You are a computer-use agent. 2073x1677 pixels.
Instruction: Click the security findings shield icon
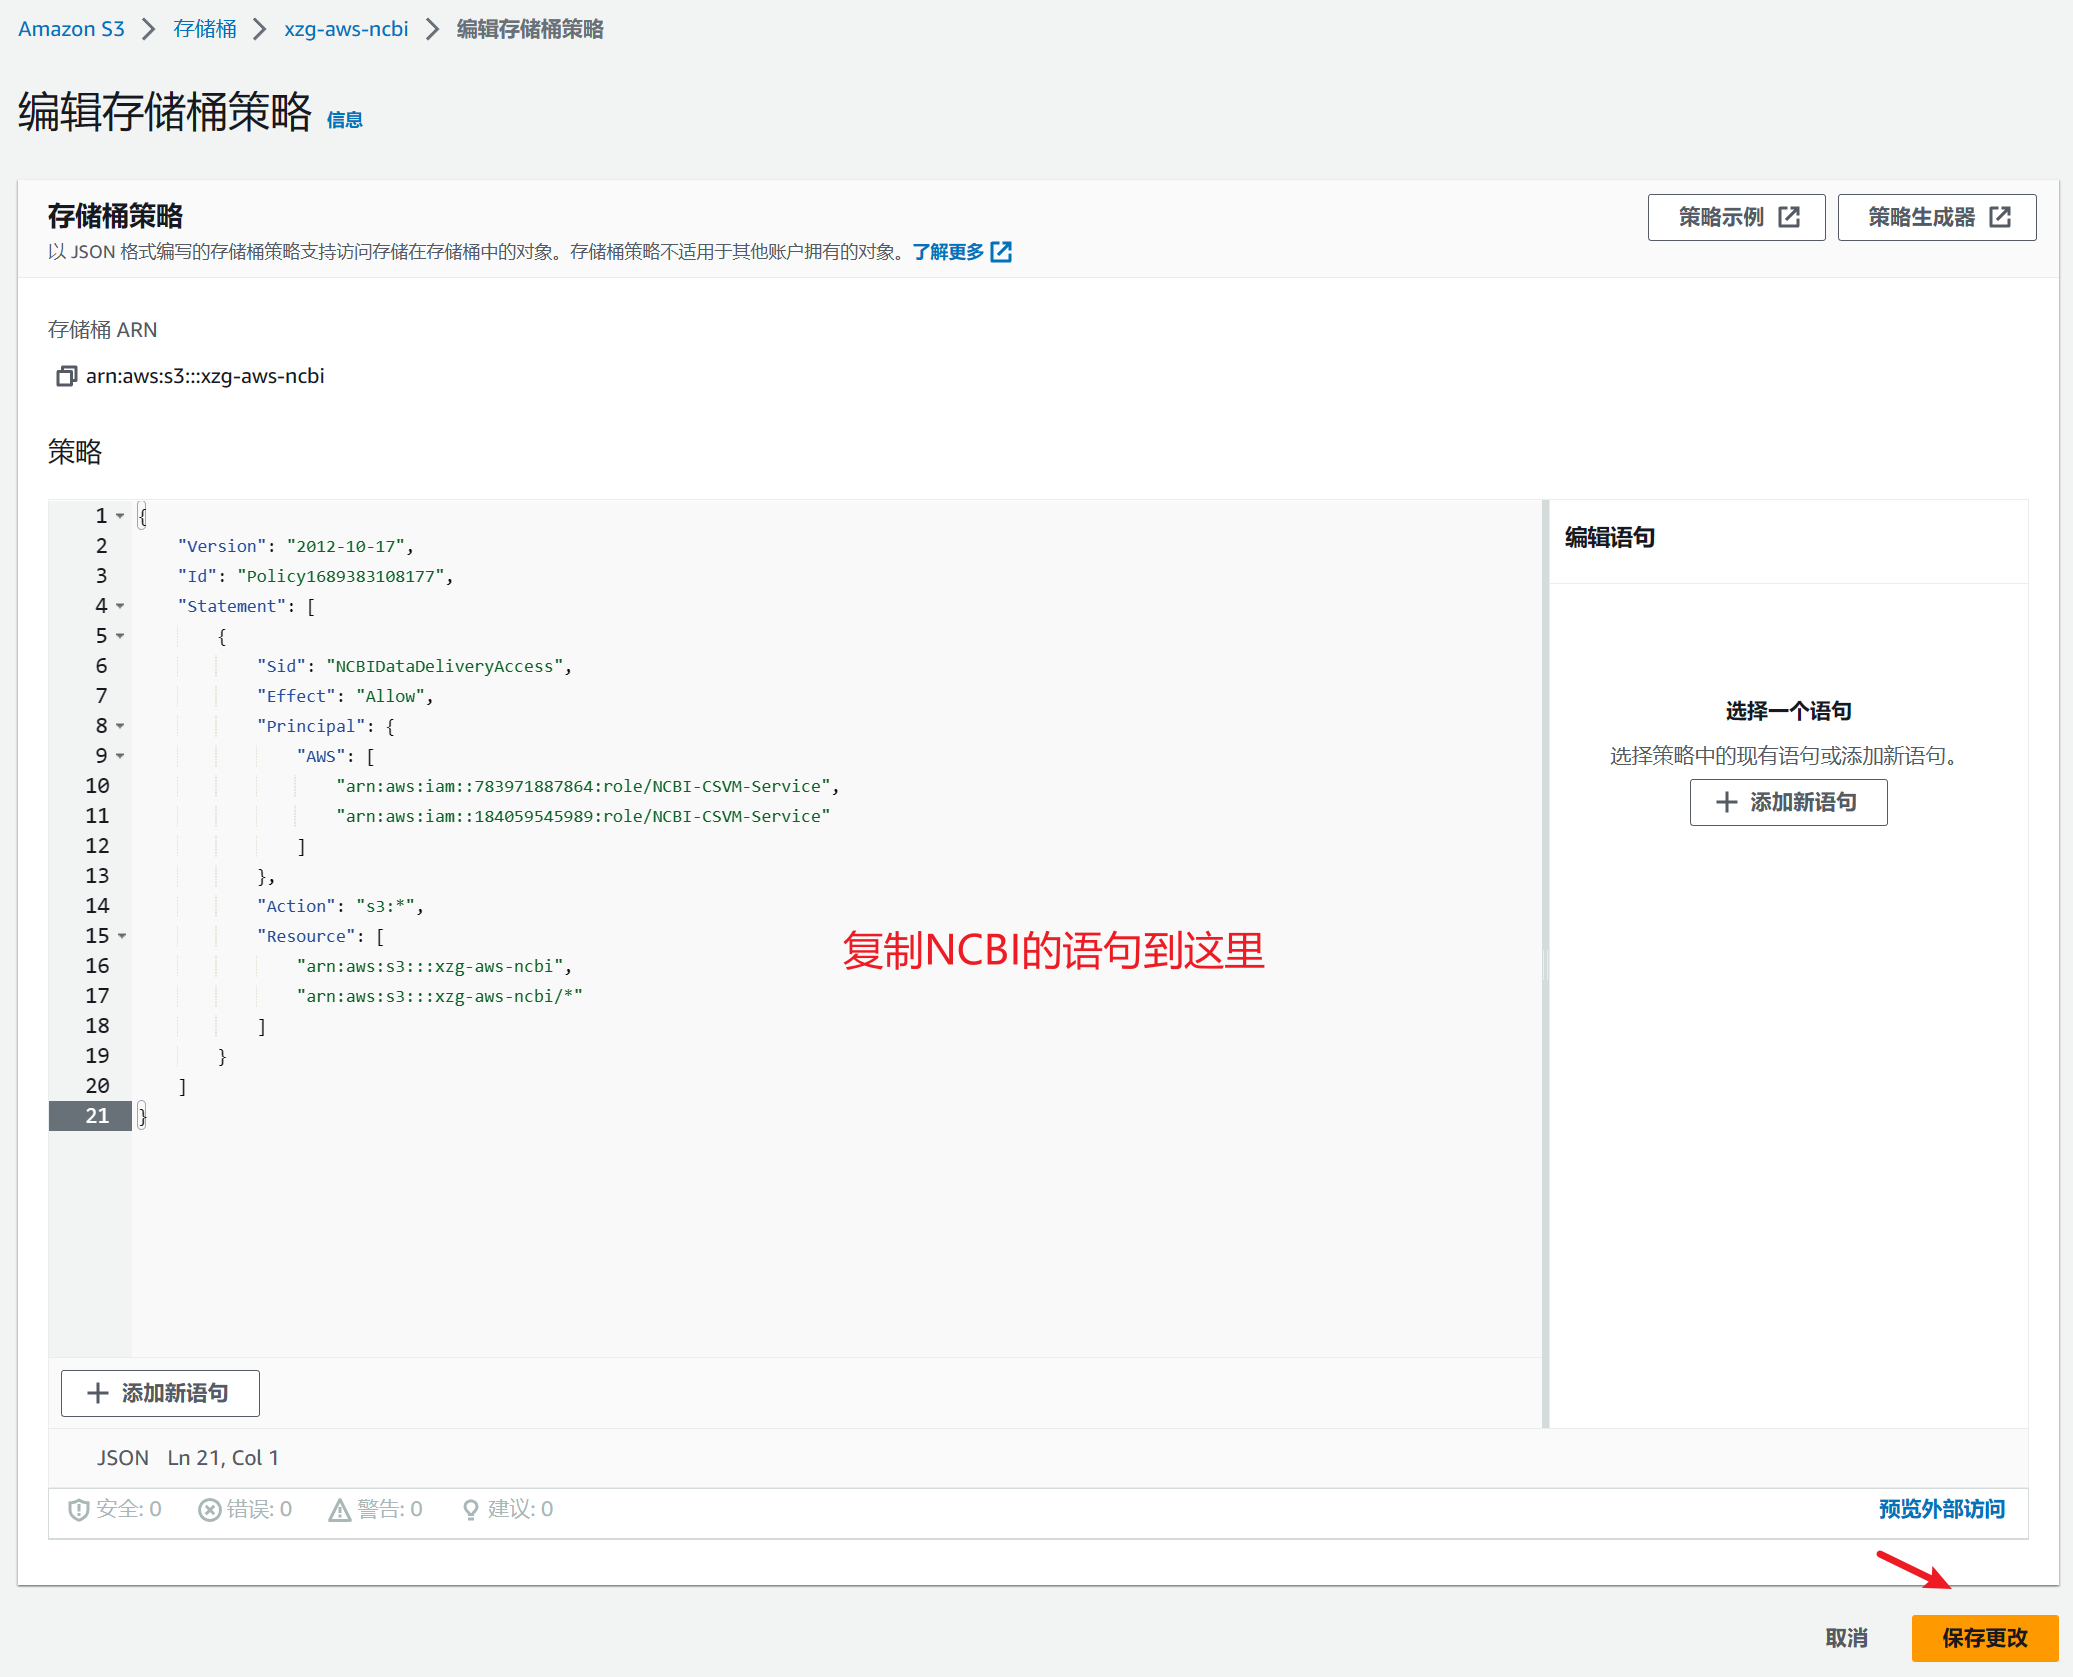(78, 1510)
